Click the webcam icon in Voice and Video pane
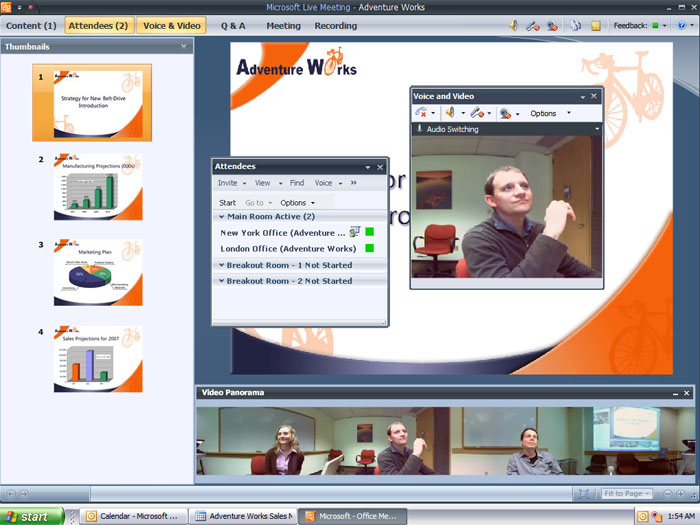Viewport: 700px width, 525px height. point(505,113)
